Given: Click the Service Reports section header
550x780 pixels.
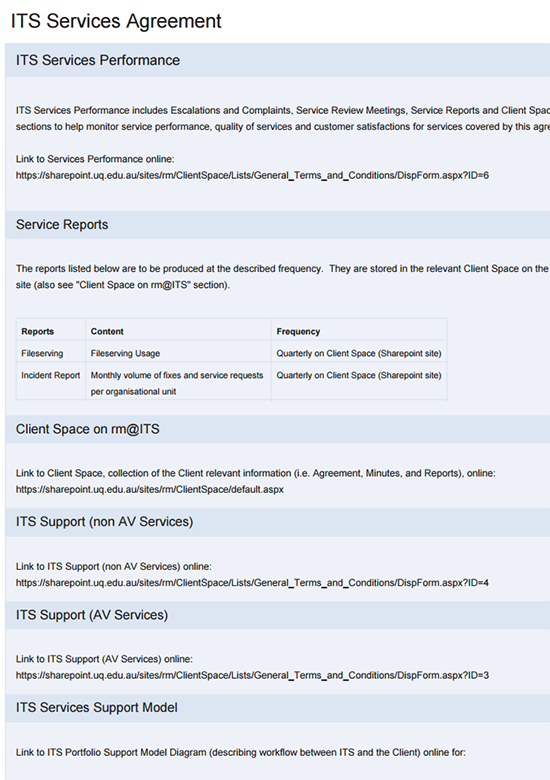Looking at the screenshot, I should point(277,225).
